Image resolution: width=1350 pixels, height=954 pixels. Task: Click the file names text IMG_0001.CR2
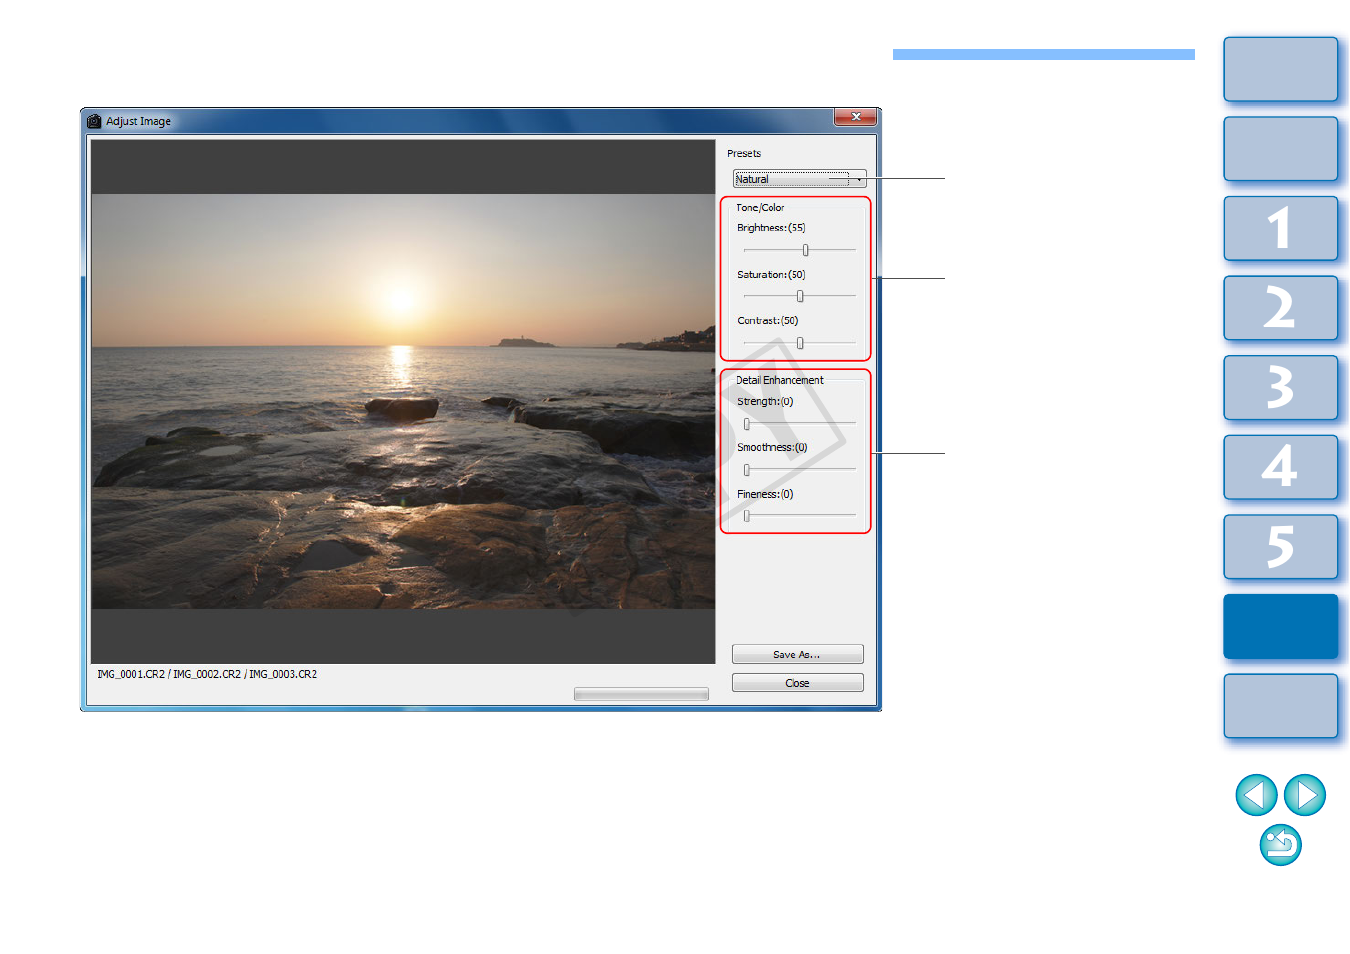[x=131, y=674]
